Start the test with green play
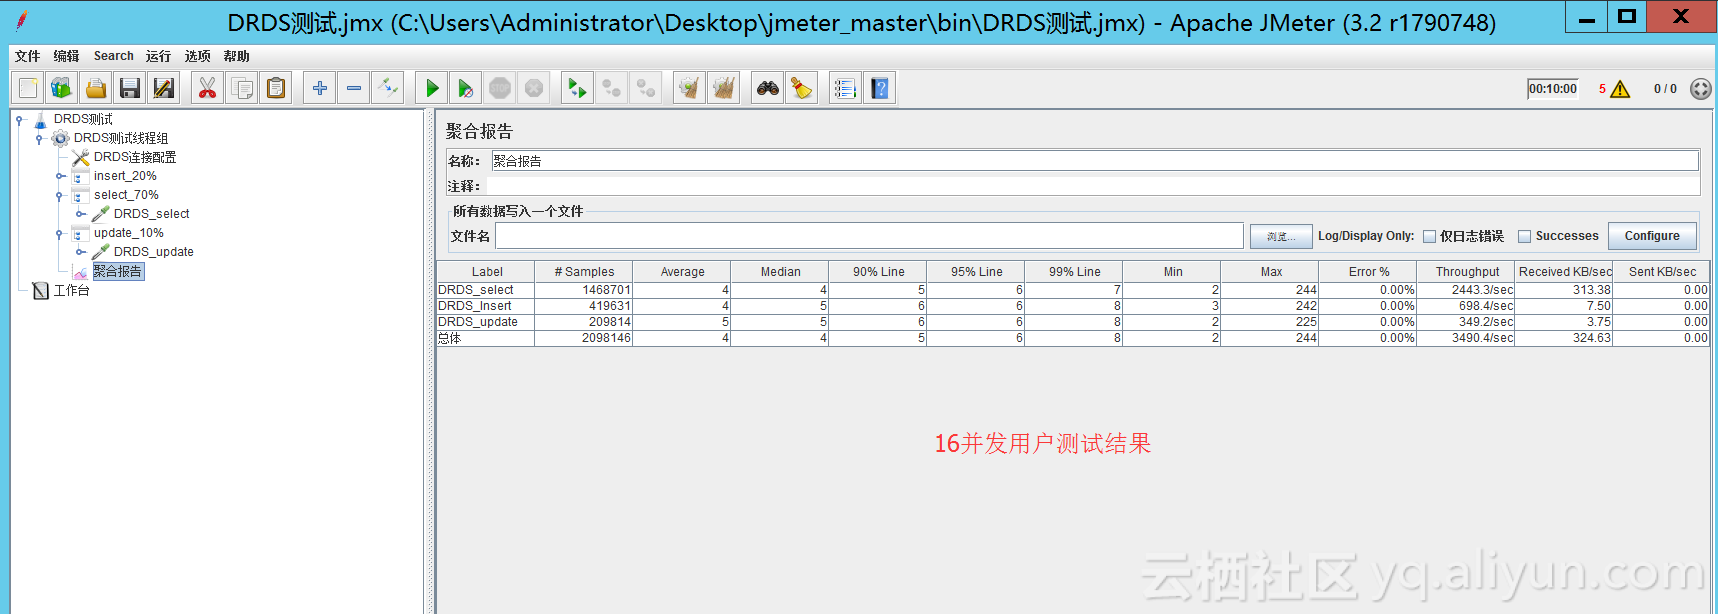The height and width of the screenshot is (614, 1718). pos(431,88)
